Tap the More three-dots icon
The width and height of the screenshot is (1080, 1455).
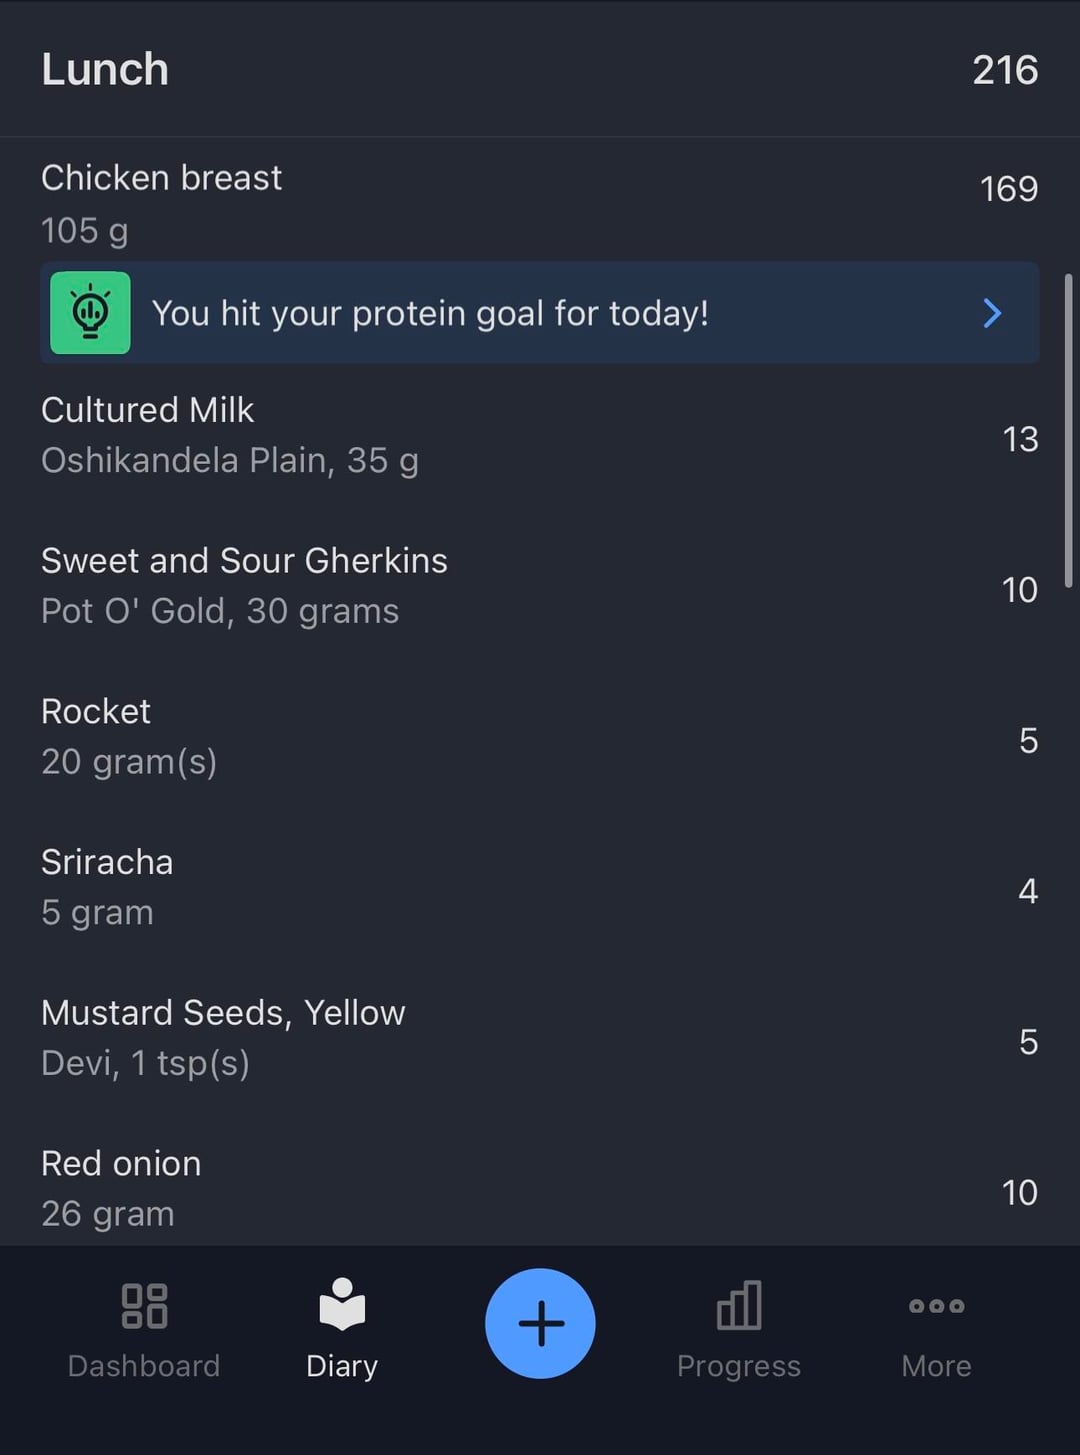click(936, 1306)
